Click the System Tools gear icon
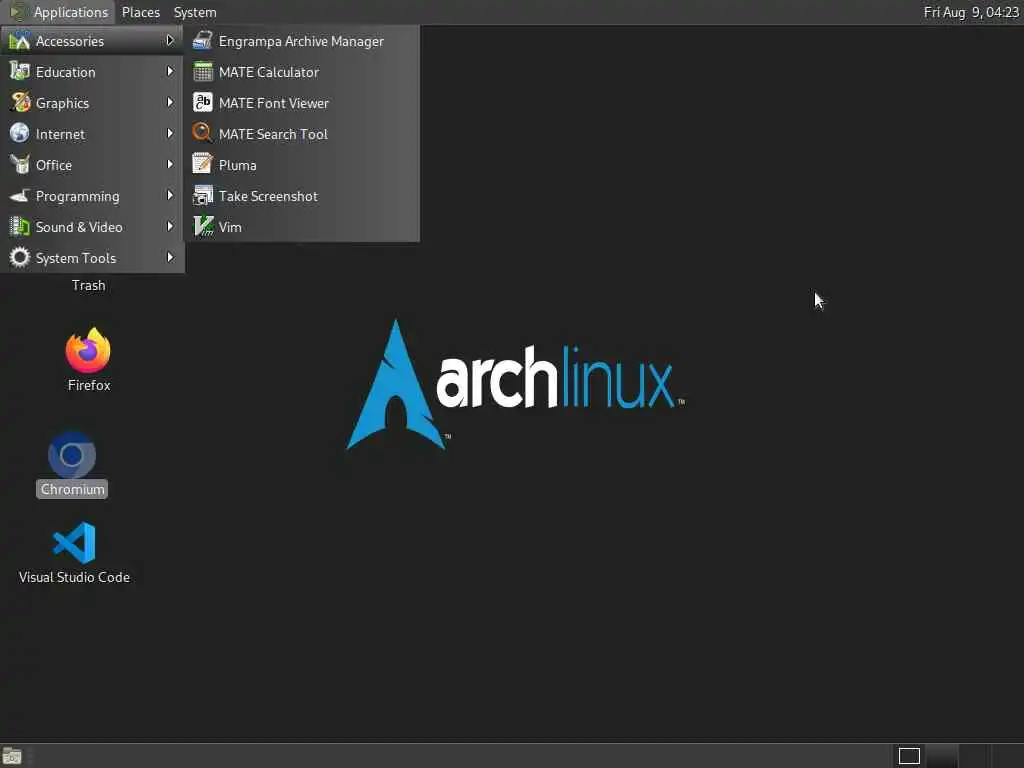 (20, 257)
